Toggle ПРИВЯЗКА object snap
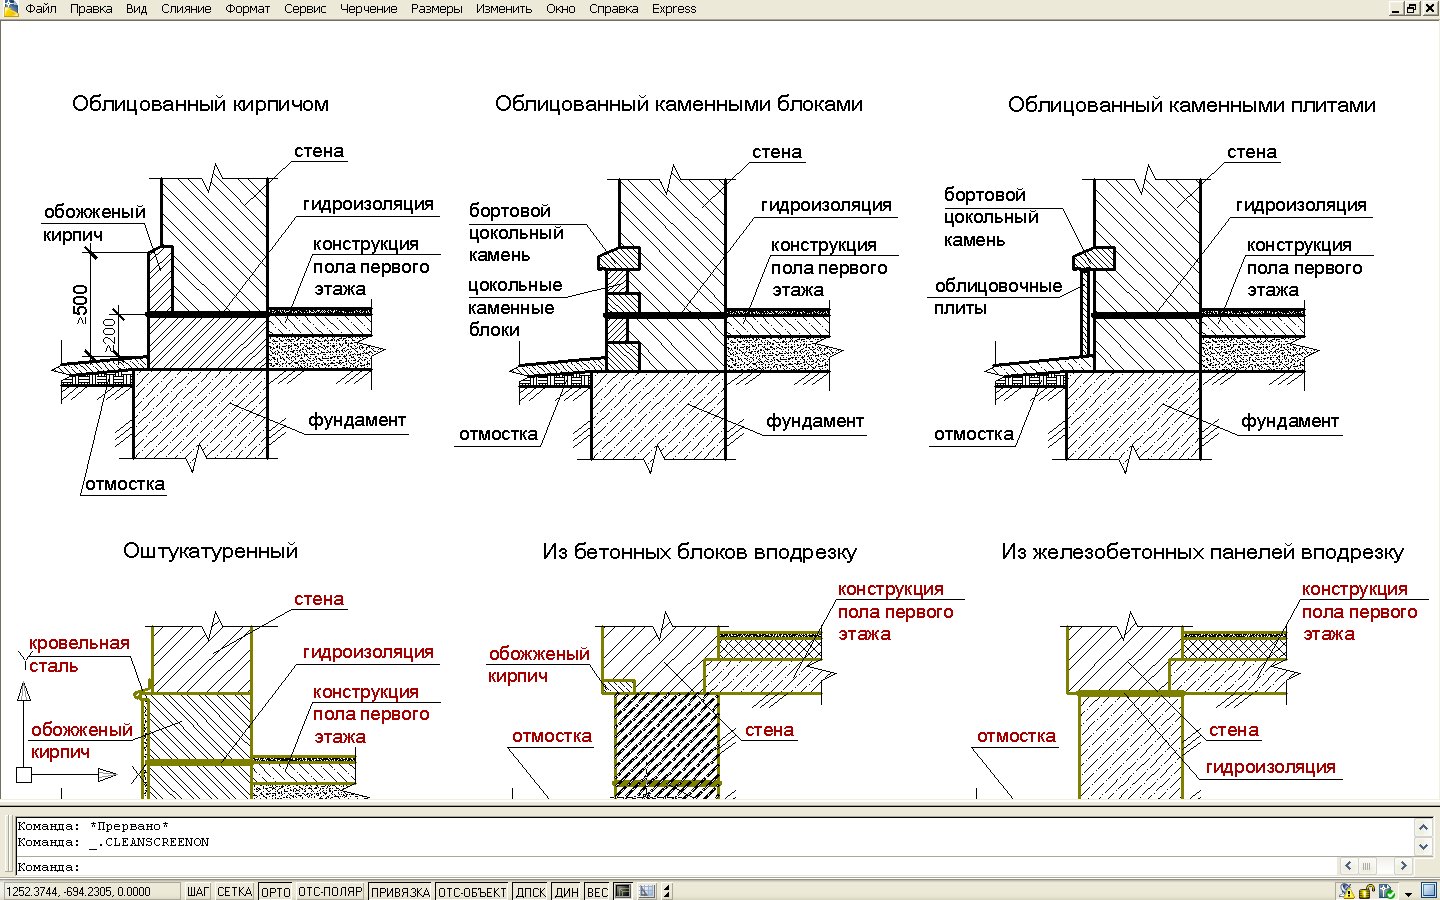The image size is (1440, 900). point(400,891)
